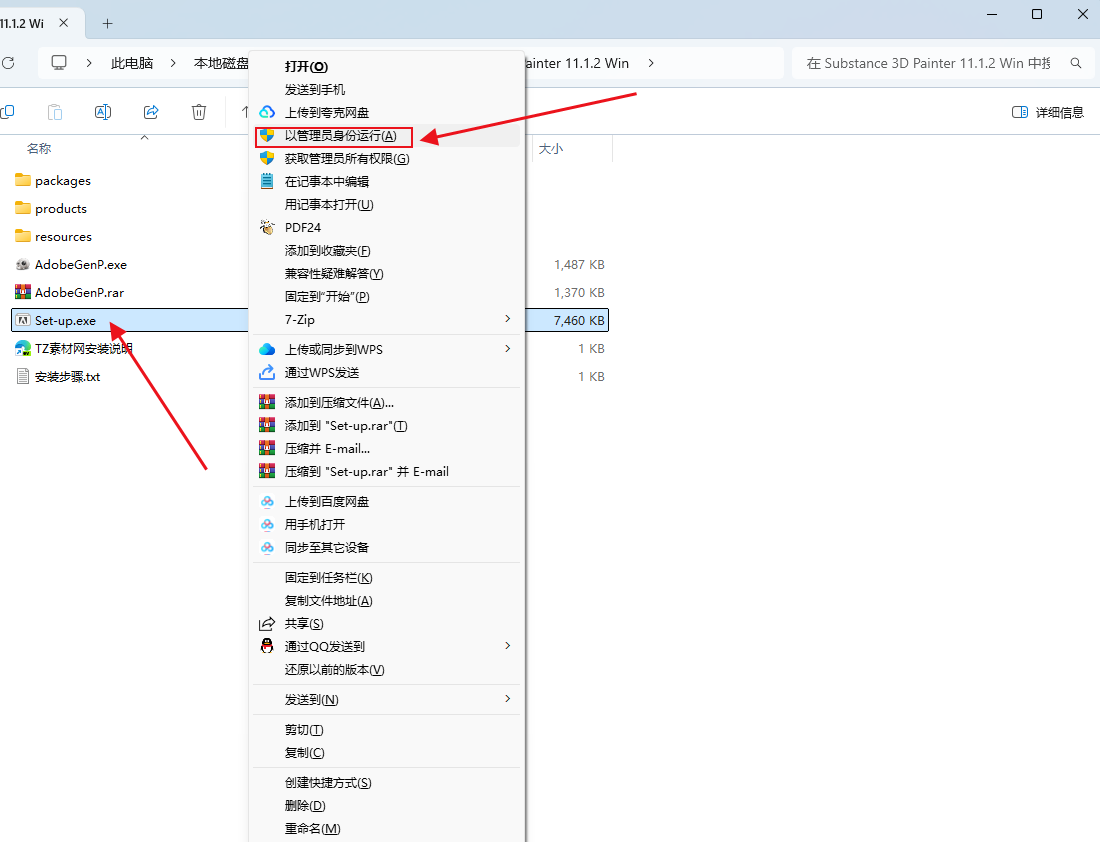Choose 固定到任务栏(K) menu entry
This screenshot has width=1100, height=842.
click(x=387, y=577)
